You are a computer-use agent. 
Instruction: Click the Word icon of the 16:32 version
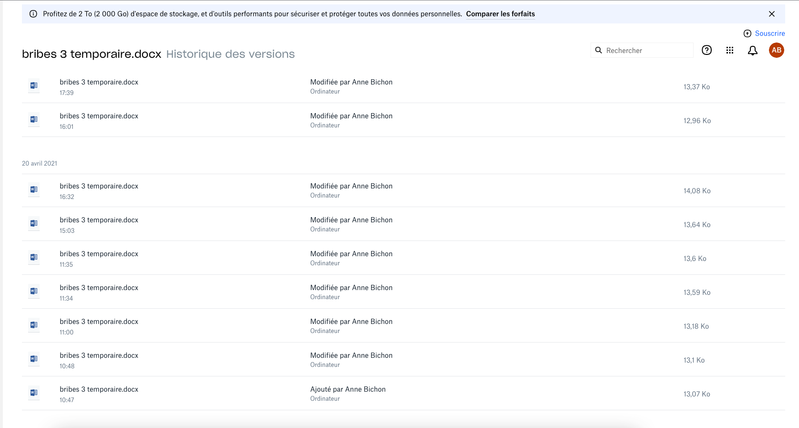[34, 190]
